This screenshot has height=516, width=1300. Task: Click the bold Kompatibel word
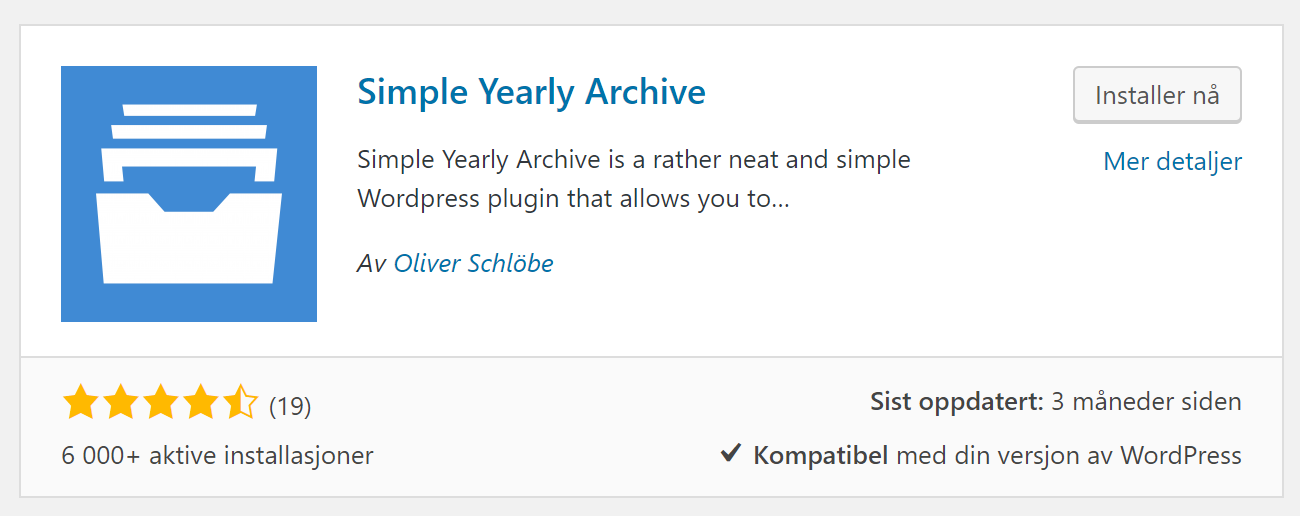pyautogui.click(x=821, y=456)
